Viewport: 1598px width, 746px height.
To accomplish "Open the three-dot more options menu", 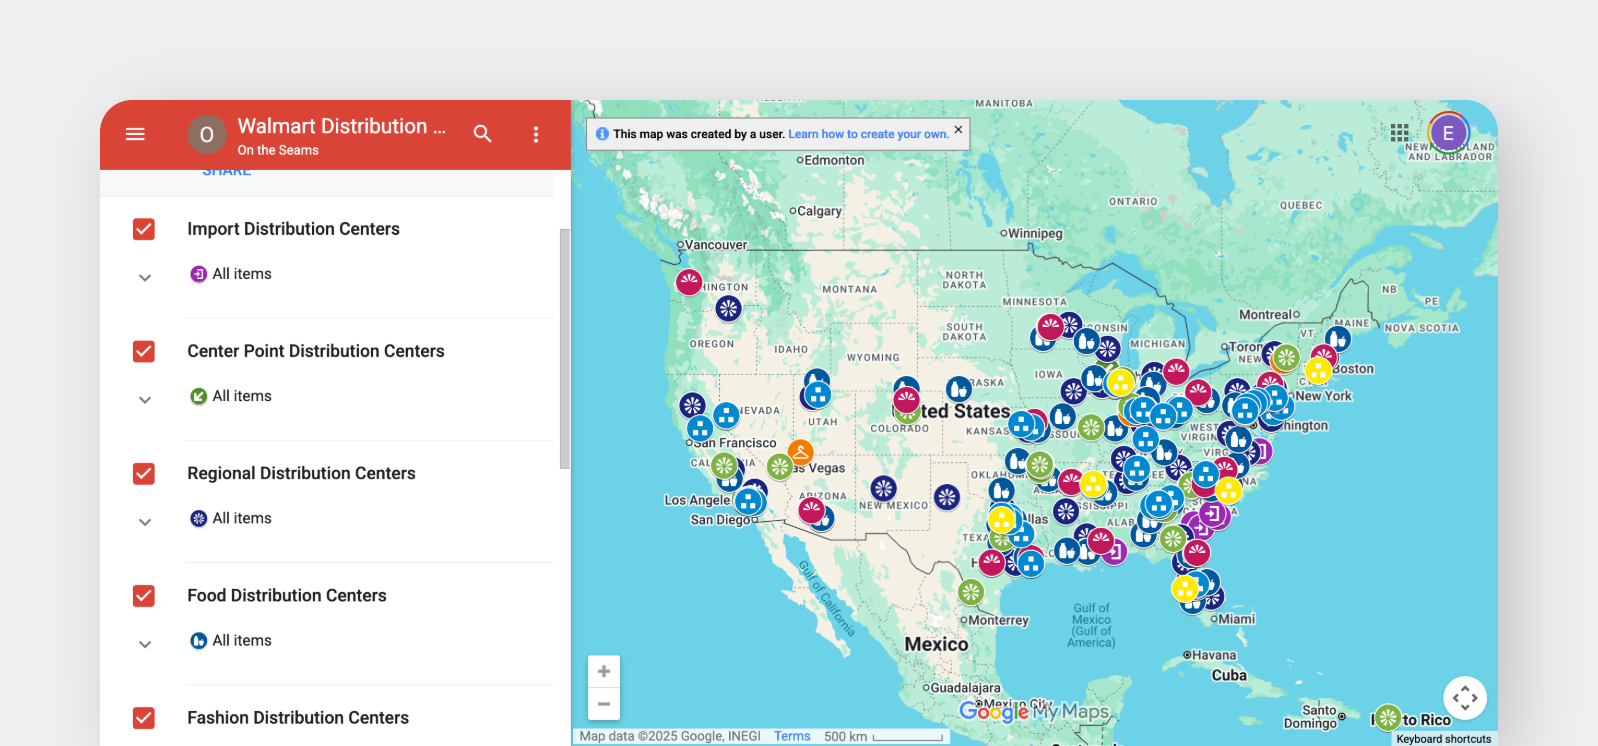I will point(536,134).
